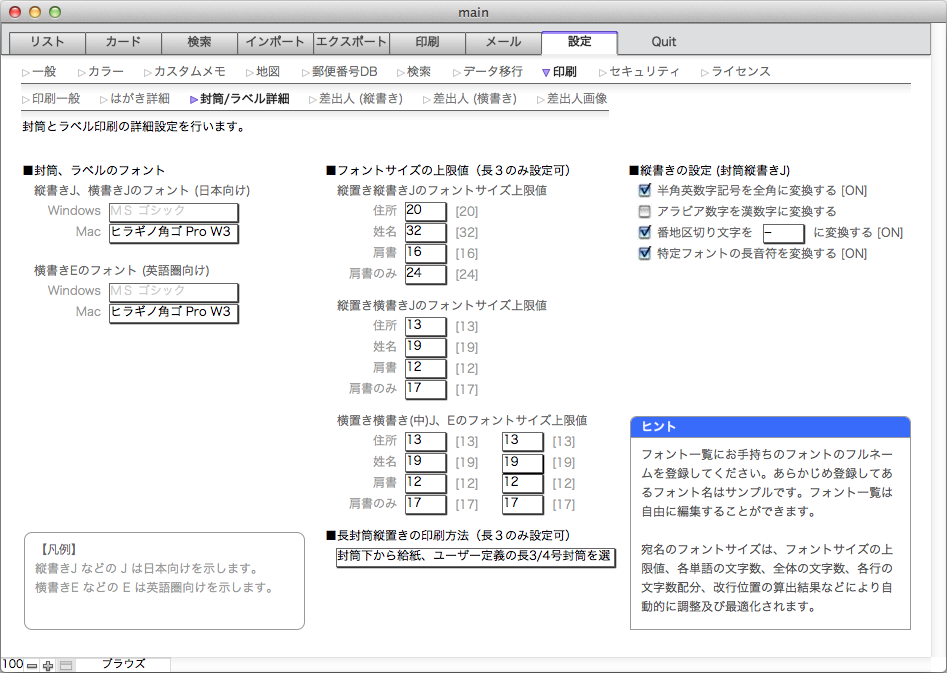Click the Mac font field for 縦書きJ、横書きJ

tap(173, 232)
